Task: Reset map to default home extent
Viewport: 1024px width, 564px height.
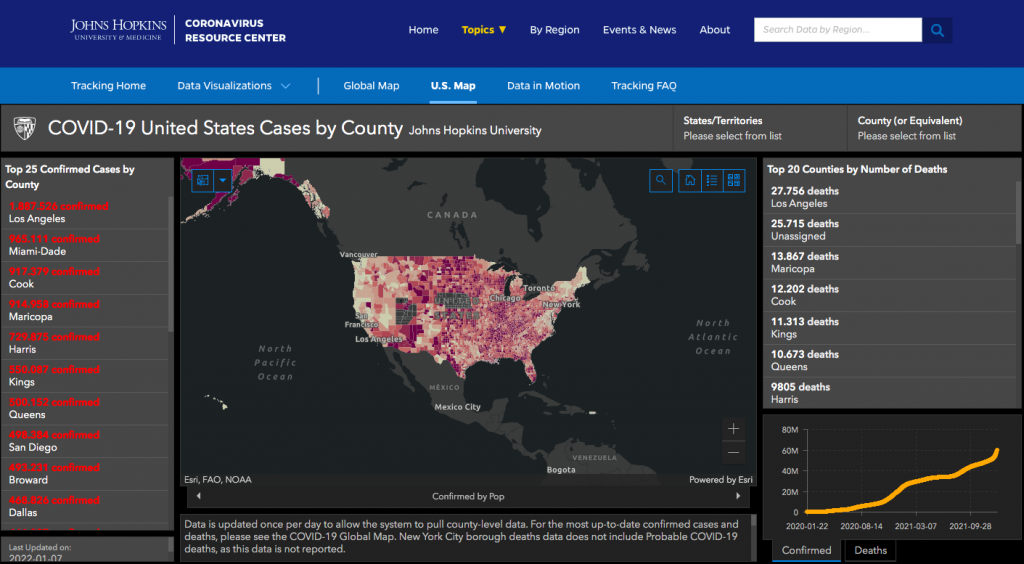Action: coord(689,180)
